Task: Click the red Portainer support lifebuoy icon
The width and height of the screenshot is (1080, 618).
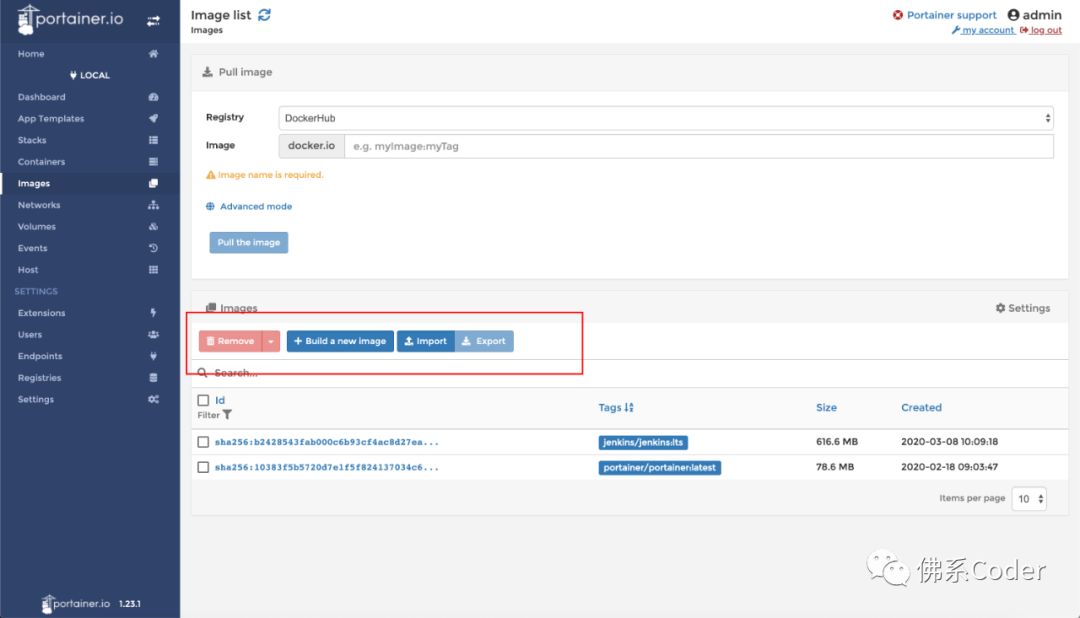Action: (x=897, y=14)
